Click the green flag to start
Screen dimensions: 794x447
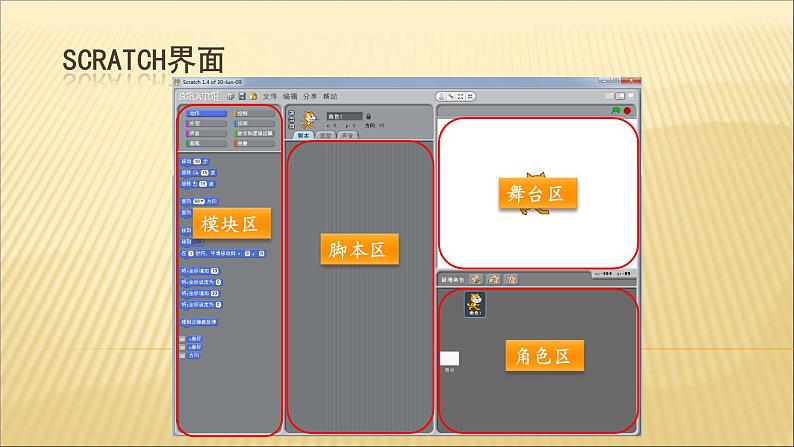[x=616, y=110]
